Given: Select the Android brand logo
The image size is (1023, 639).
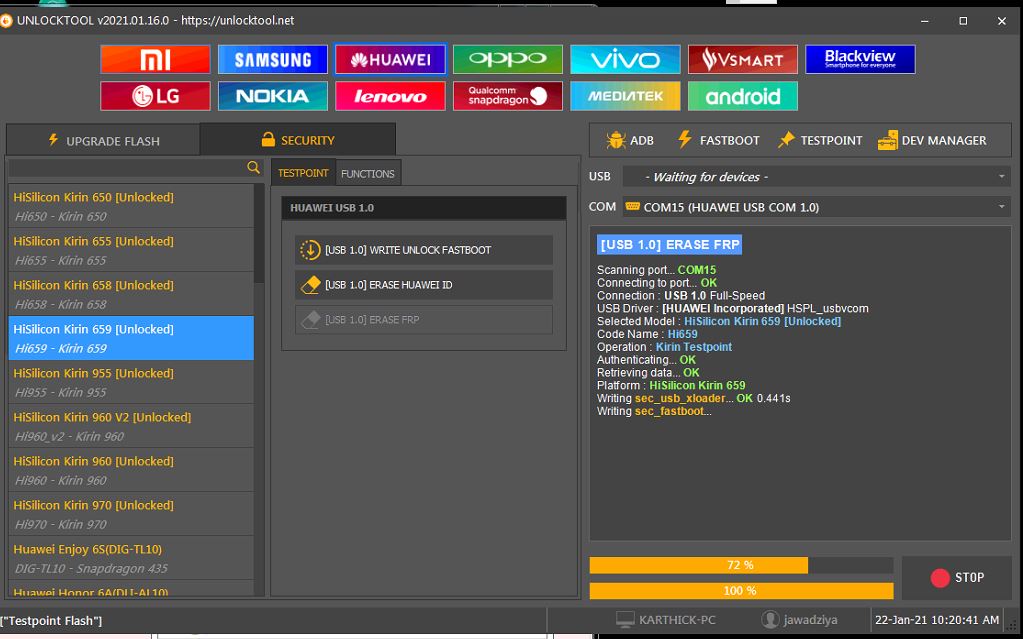Looking at the screenshot, I should point(742,96).
